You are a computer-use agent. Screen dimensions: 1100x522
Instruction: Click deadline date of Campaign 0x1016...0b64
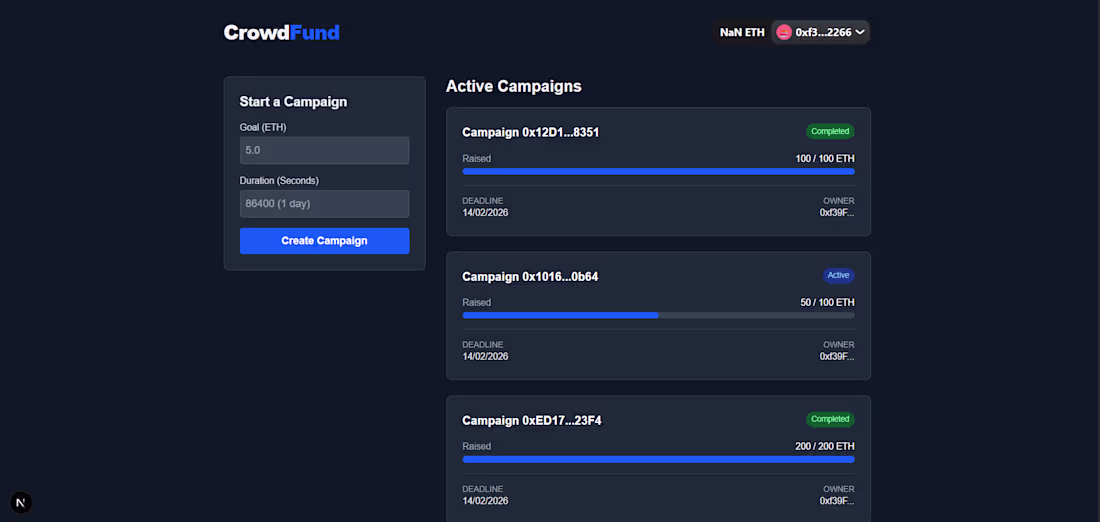click(x=485, y=356)
